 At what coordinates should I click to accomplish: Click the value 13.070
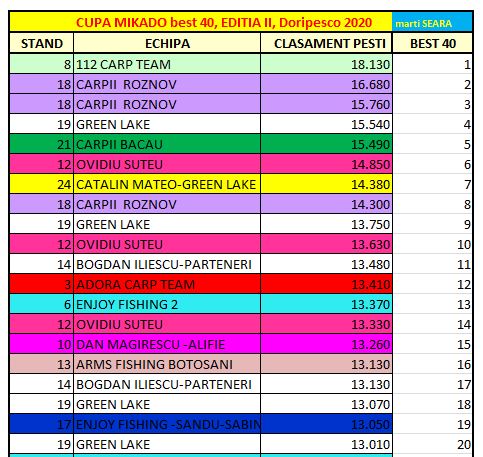tap(326, 404)
